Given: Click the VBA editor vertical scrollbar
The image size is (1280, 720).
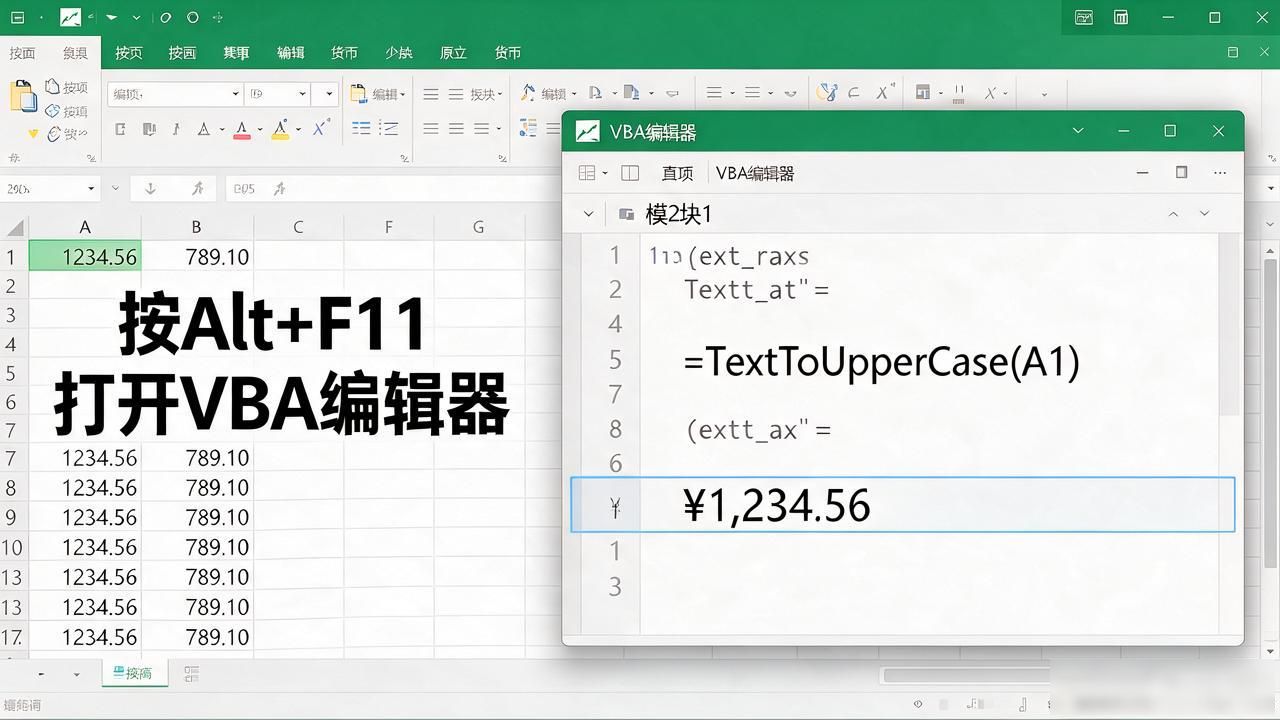Looking at the screenshot, I should 1229,325.
